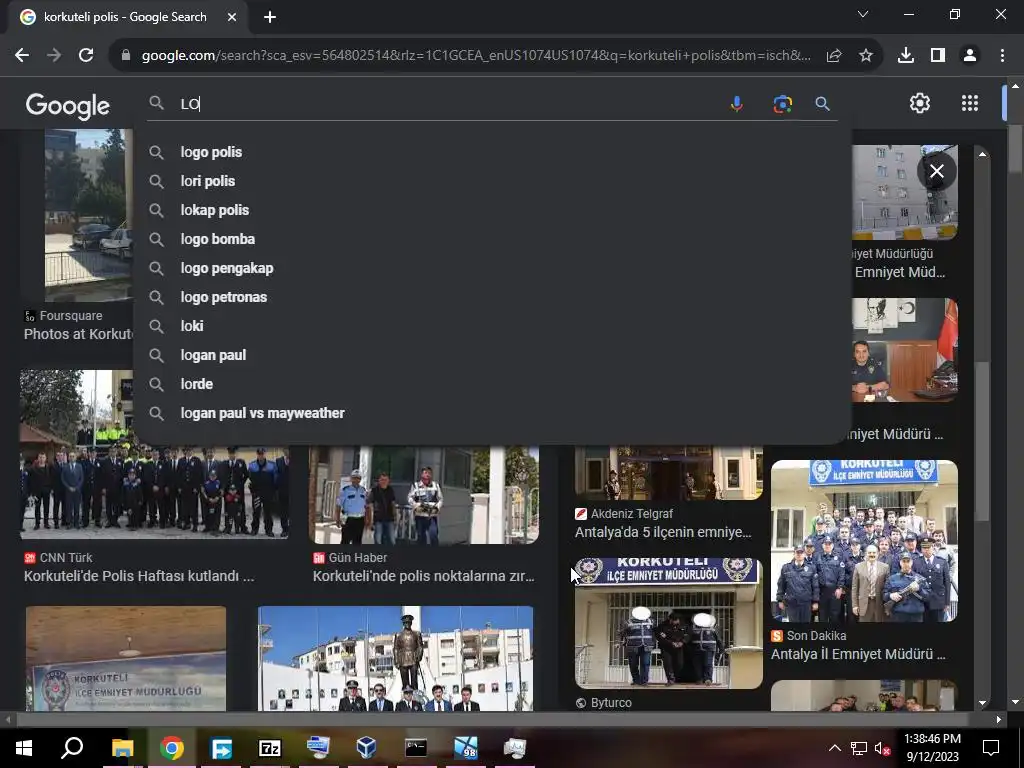1024x768 pixels.
Task: Open "Antalya'da 5 ilçenin emniye..." link
Action: [663, 532]
